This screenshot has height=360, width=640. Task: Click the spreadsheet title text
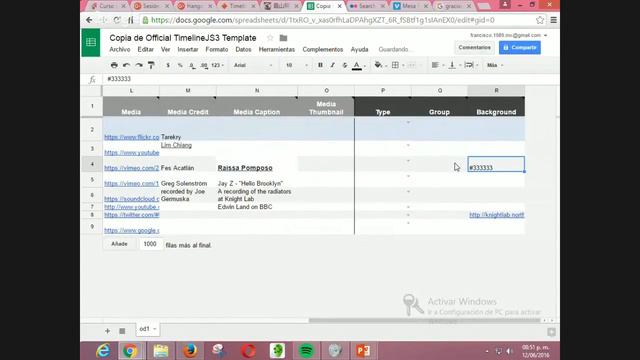(182, 38)
